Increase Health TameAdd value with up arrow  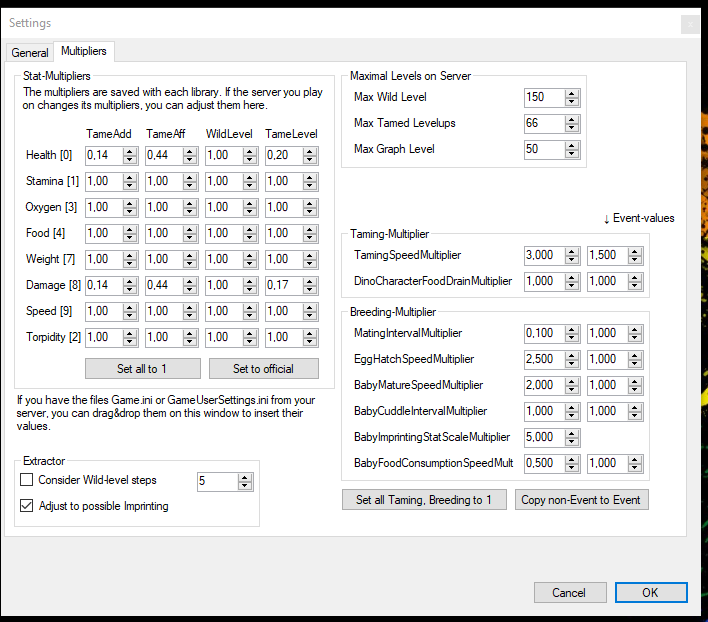click(130, 152)
